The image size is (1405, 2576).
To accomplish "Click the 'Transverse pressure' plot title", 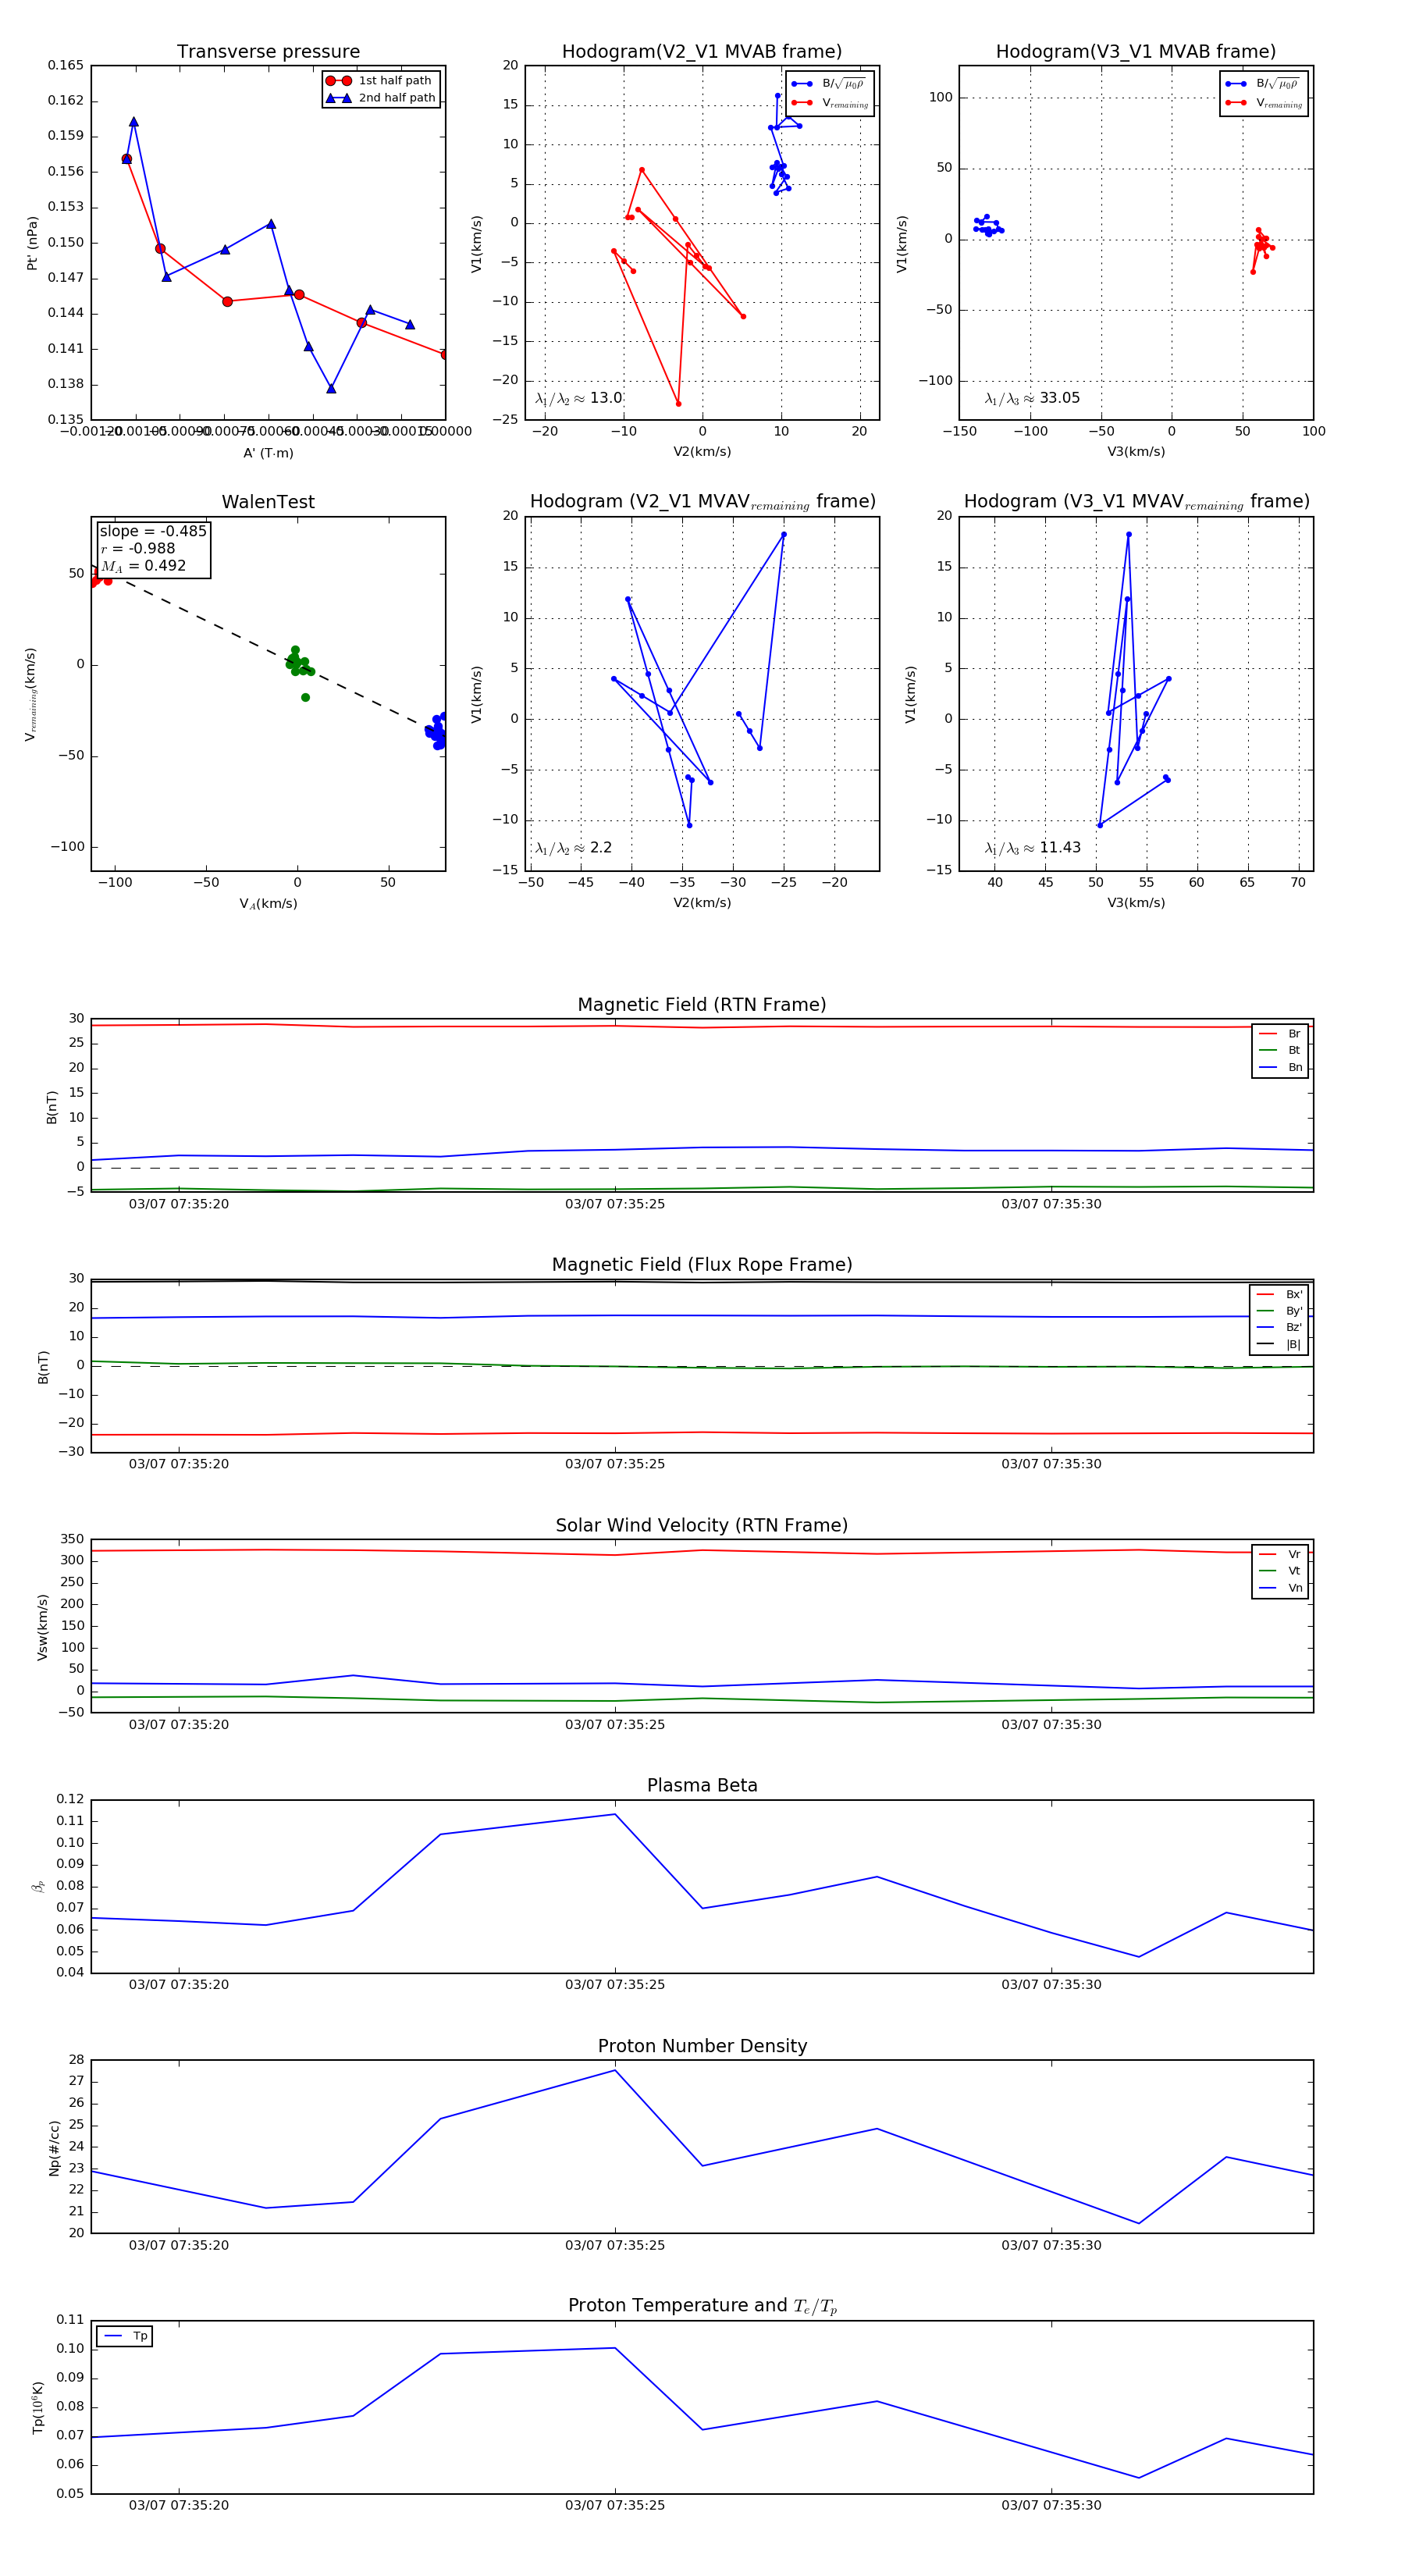I will (x=268, y=52).
